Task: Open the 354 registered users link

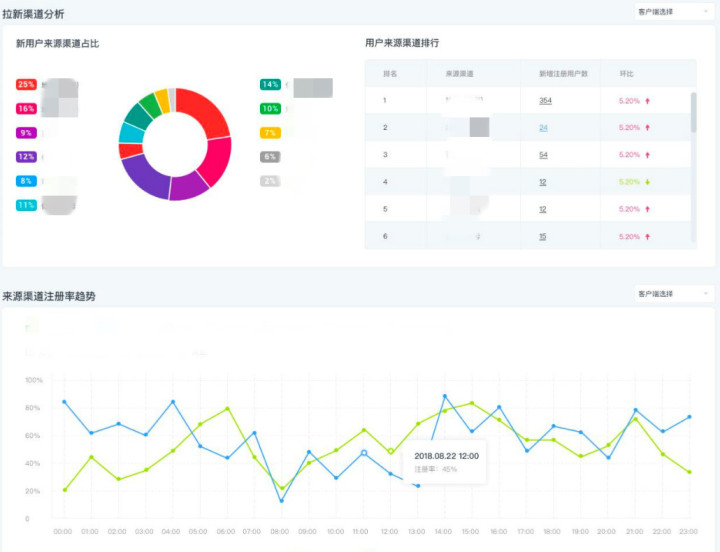Action: click(x=545, y=101)
